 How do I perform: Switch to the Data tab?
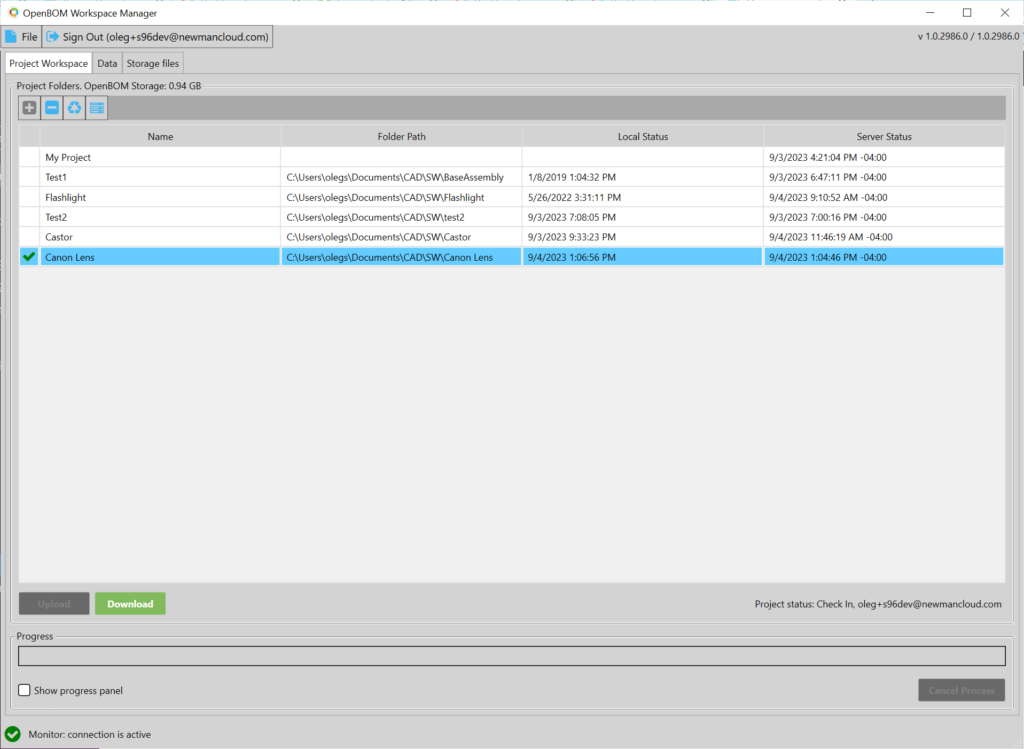(x=107, y=63)
